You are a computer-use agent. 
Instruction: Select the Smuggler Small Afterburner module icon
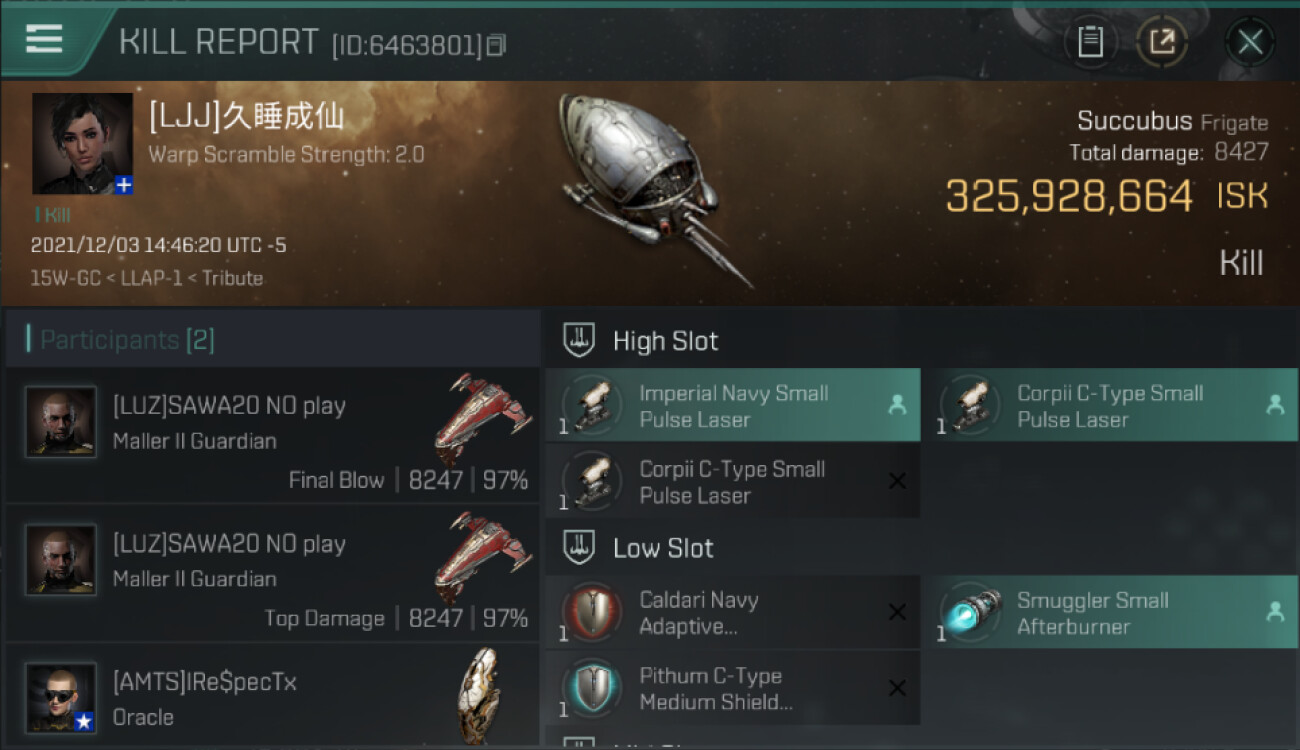tap(969, 612)
